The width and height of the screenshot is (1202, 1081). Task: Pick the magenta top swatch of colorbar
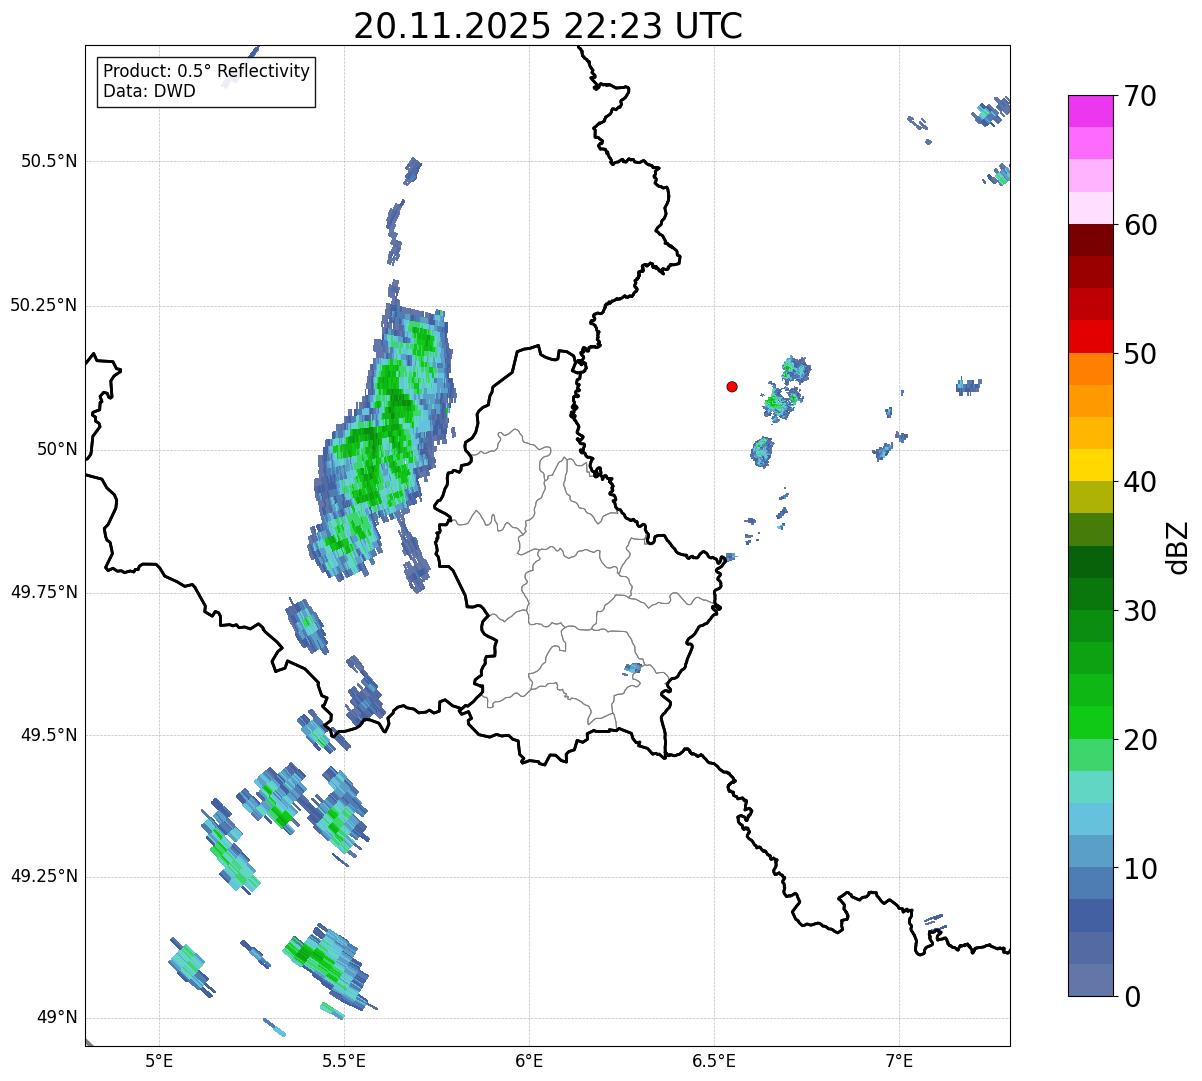[1091, 111]
